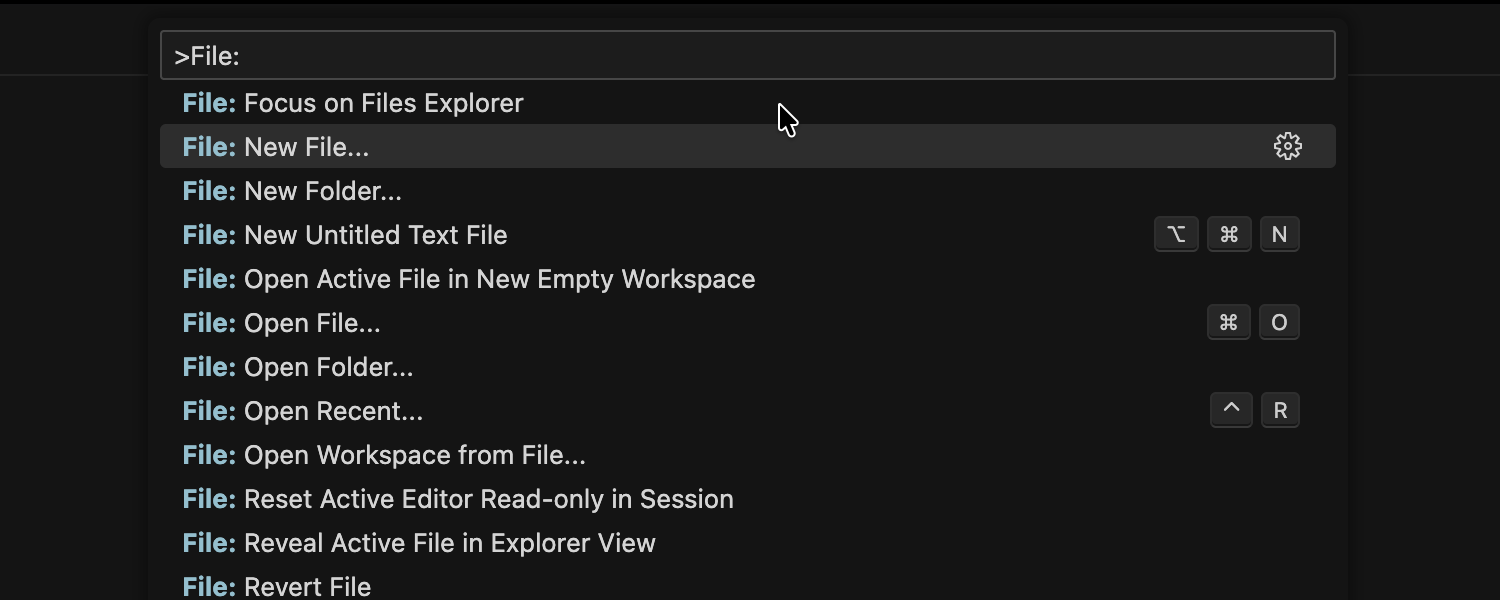Click the N key badge for New Untitled

pyautogui.click(x=1280, y=235)
